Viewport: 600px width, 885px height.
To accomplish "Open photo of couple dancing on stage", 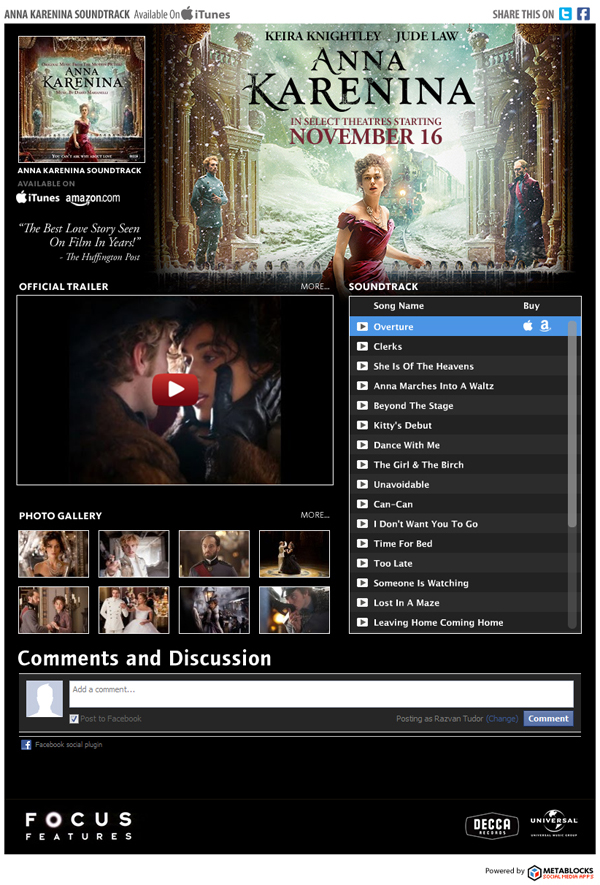I will pyautogui.click(x=295, y=554).
